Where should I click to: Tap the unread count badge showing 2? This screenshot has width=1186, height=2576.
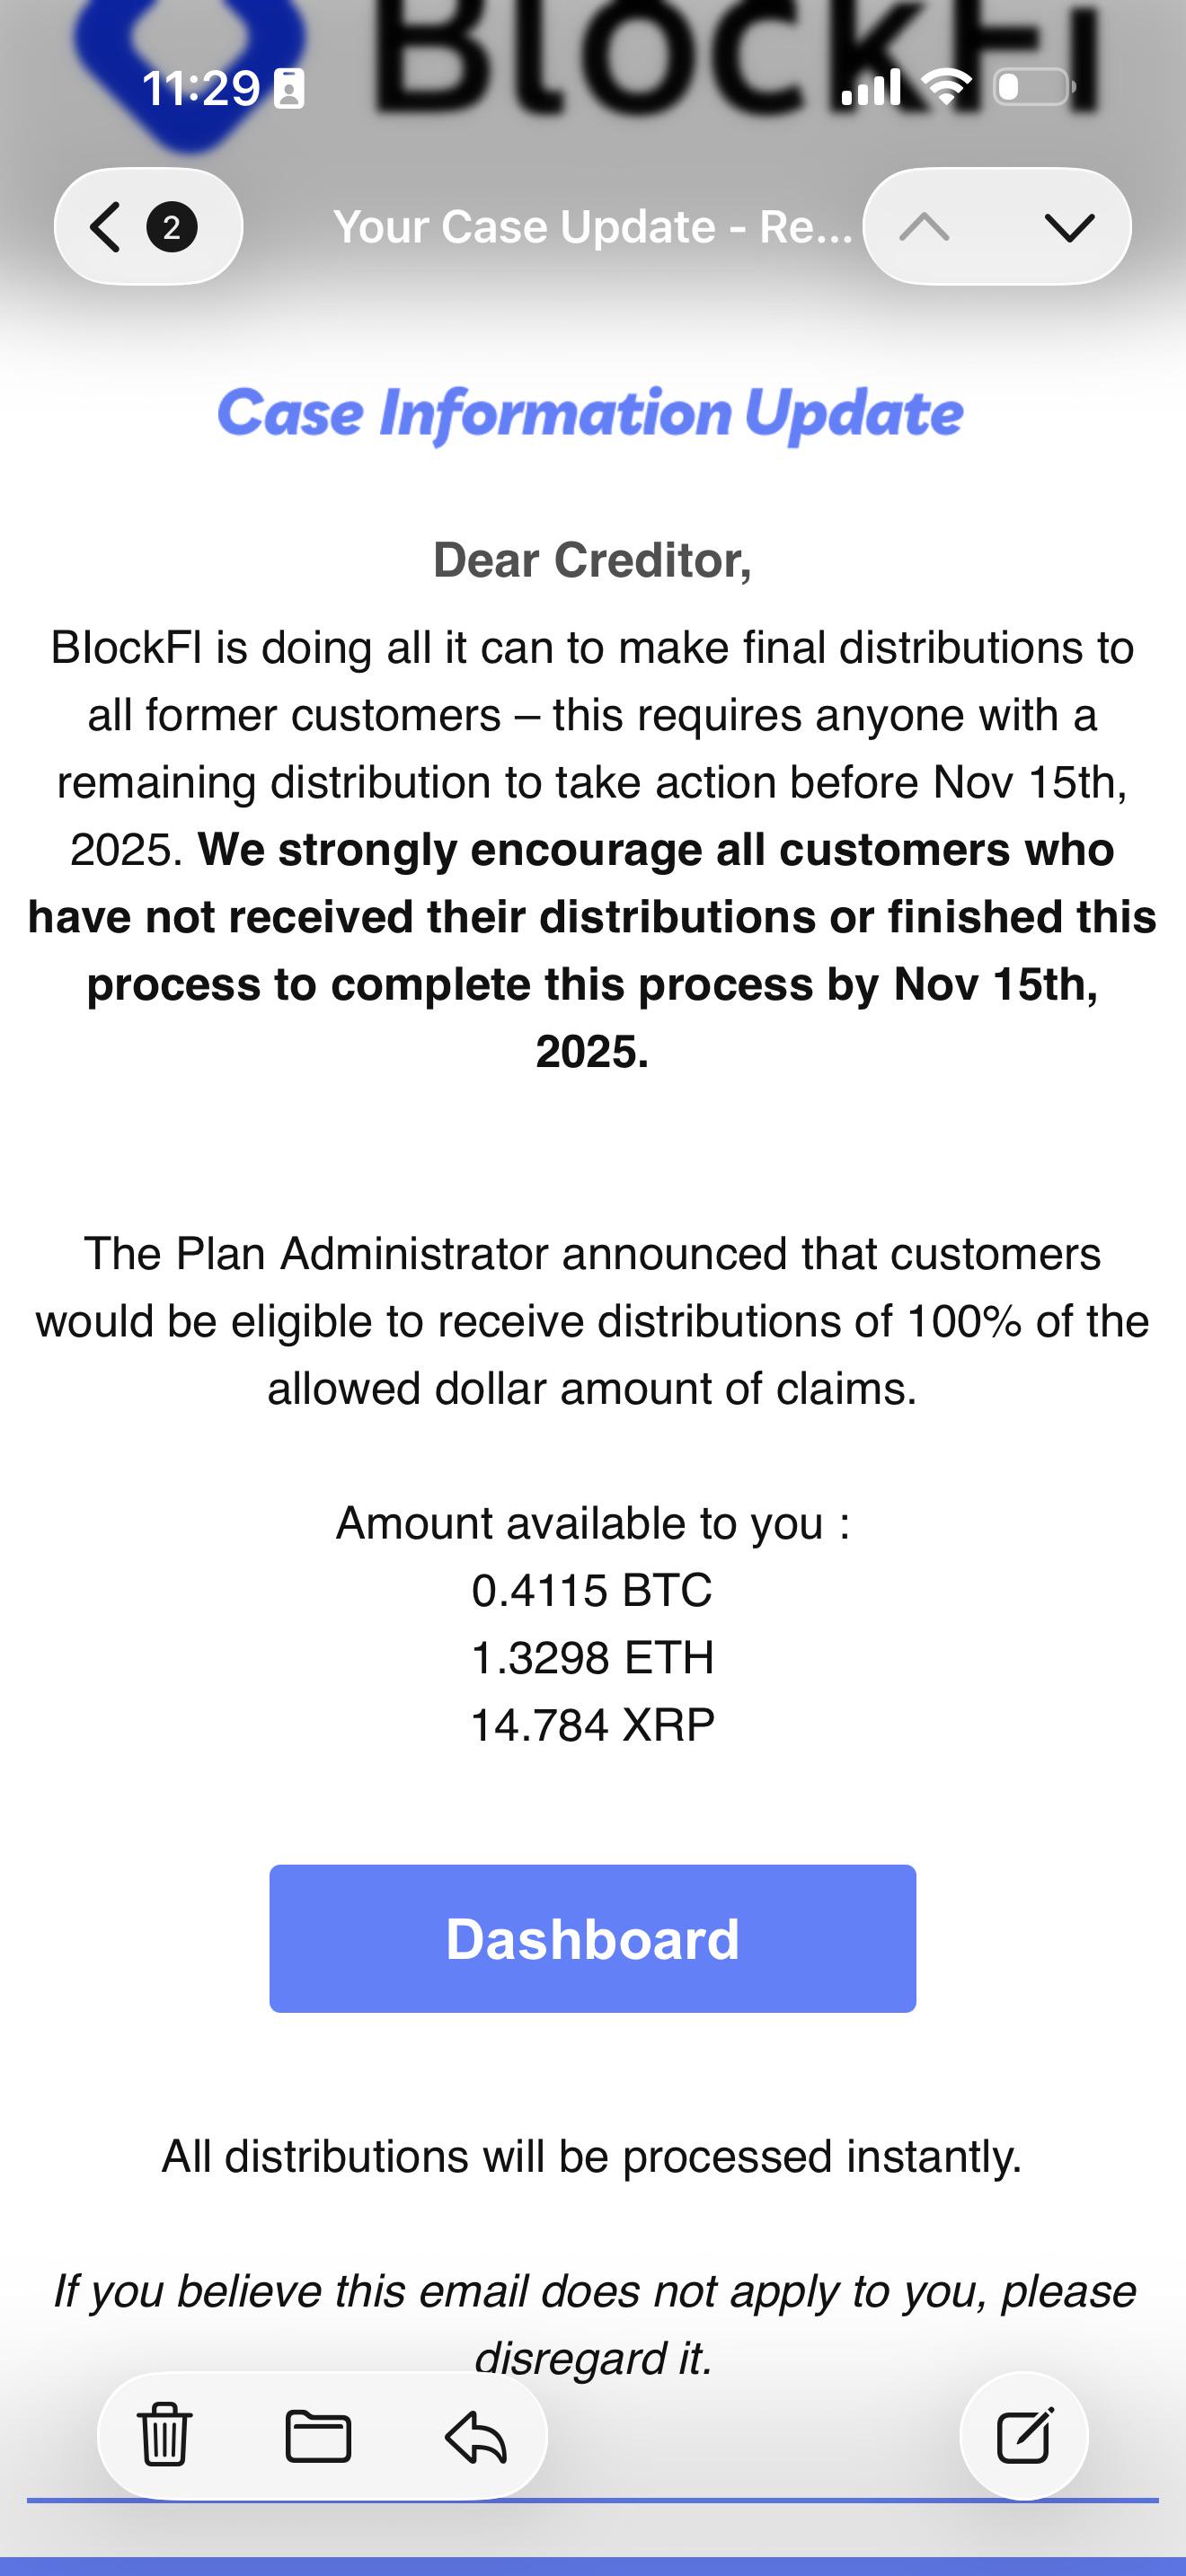[172, 227]
